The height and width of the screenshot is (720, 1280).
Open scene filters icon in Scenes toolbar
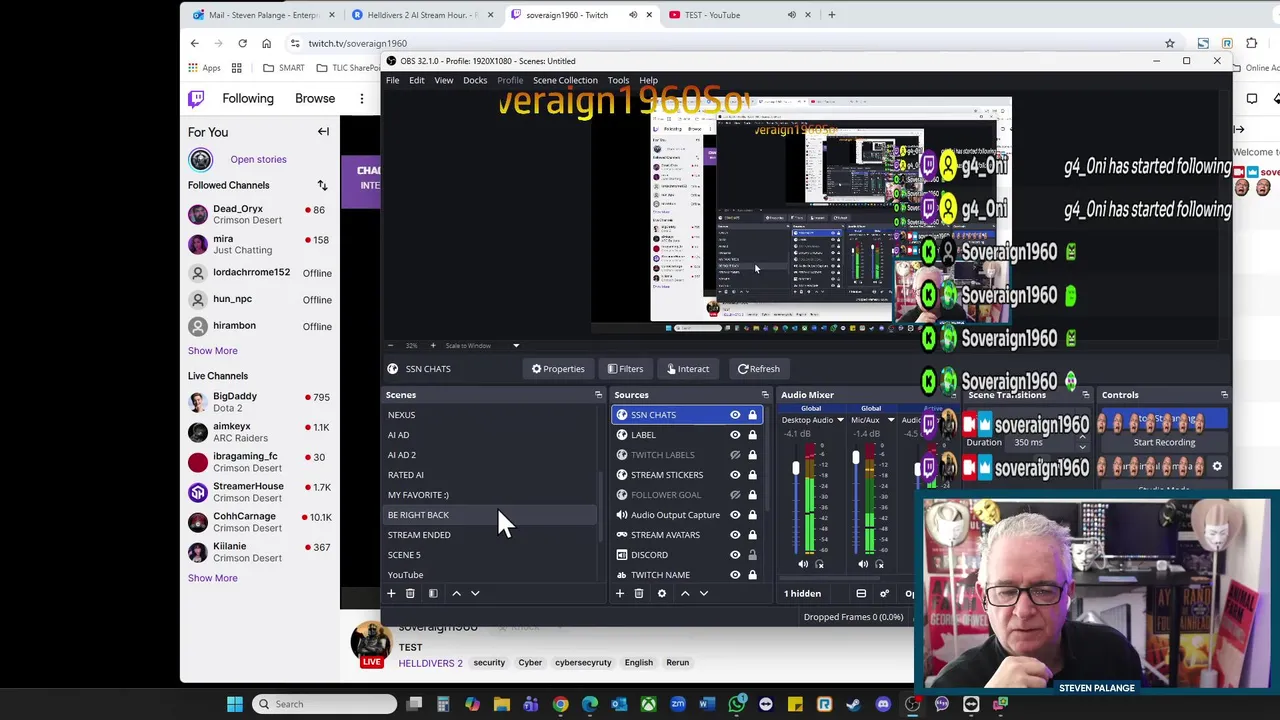pos(433,594)
